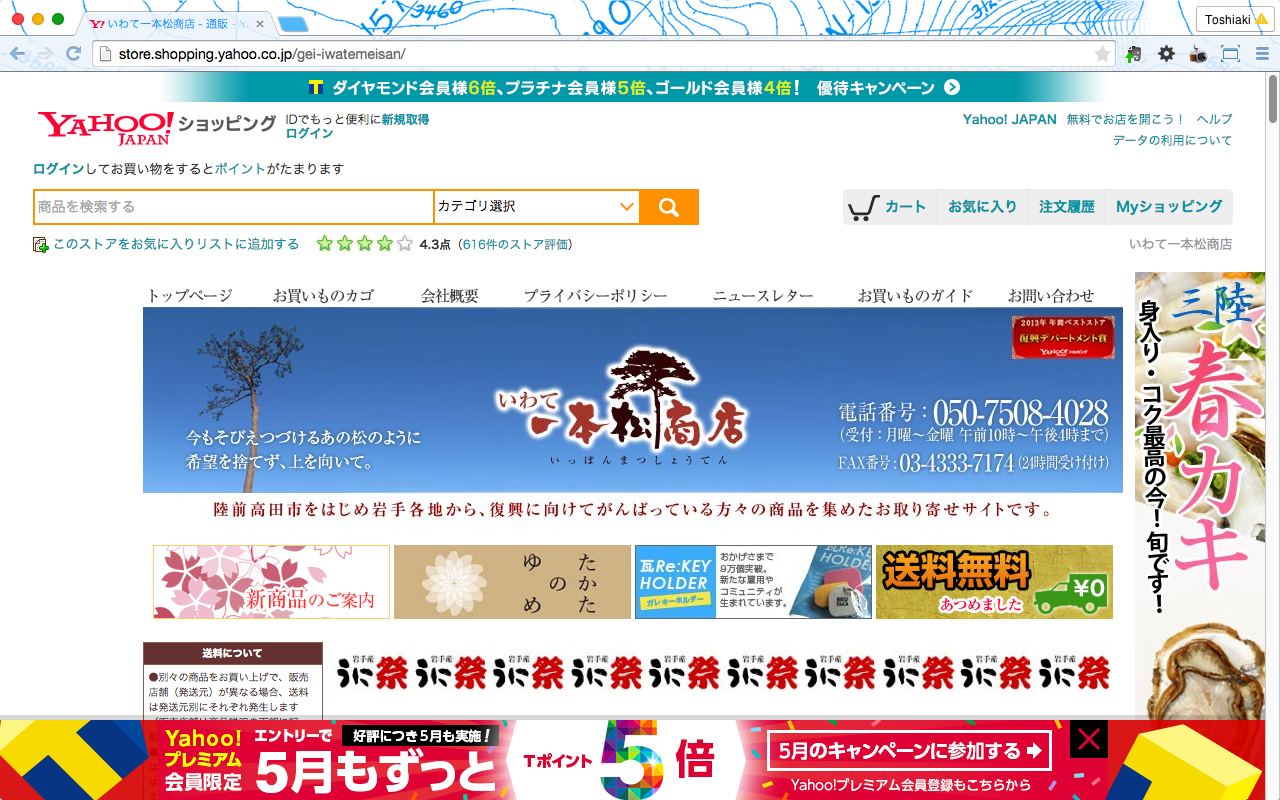Click the add-to-favorites plus icon

[x=40, y=244]
